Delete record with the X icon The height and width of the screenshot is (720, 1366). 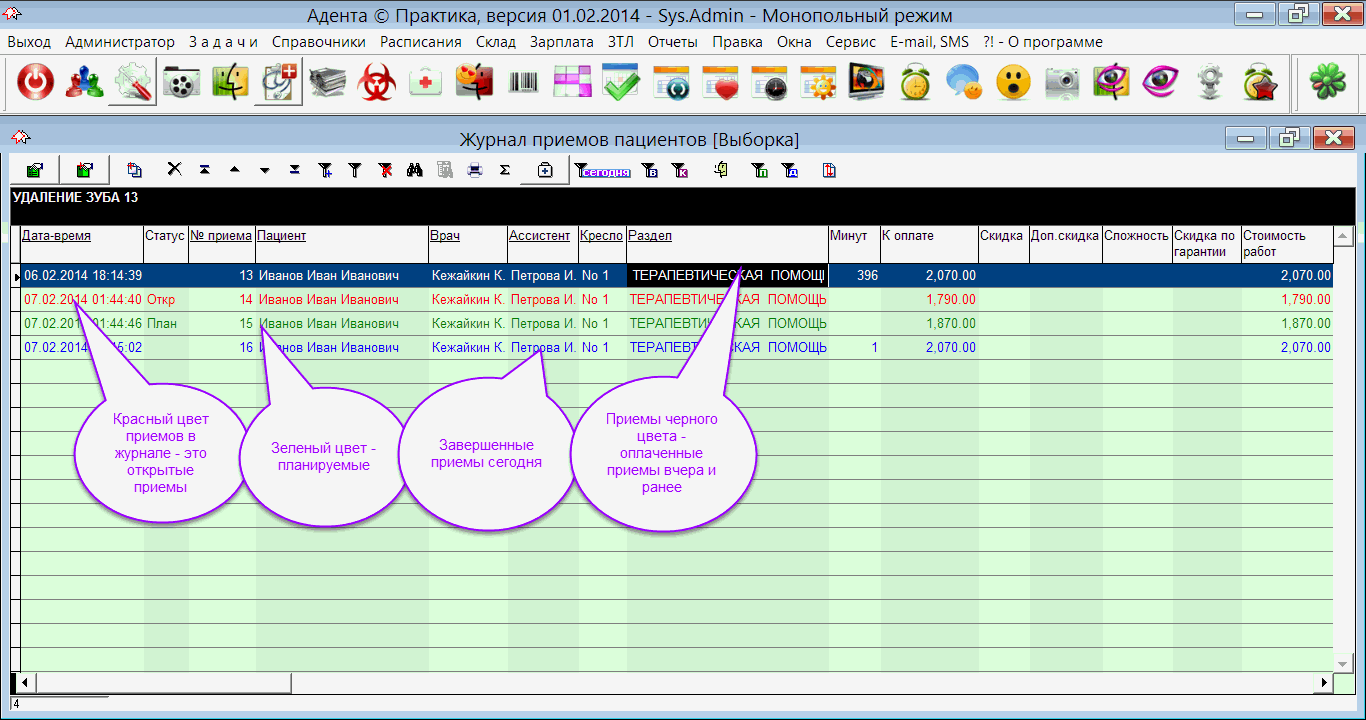click(174, 170)
